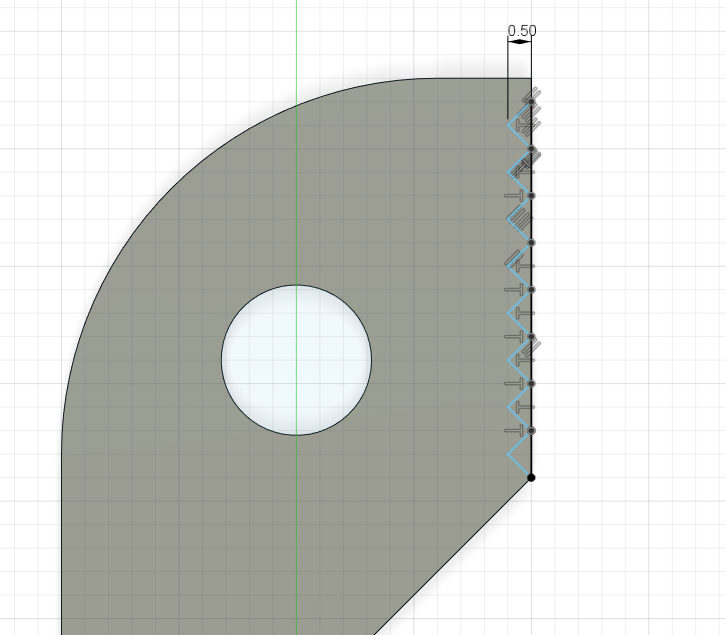Viewport: 726px width, 635px height.
Task: Click the solid black endpoint below the zigzag
Action: 531,478
